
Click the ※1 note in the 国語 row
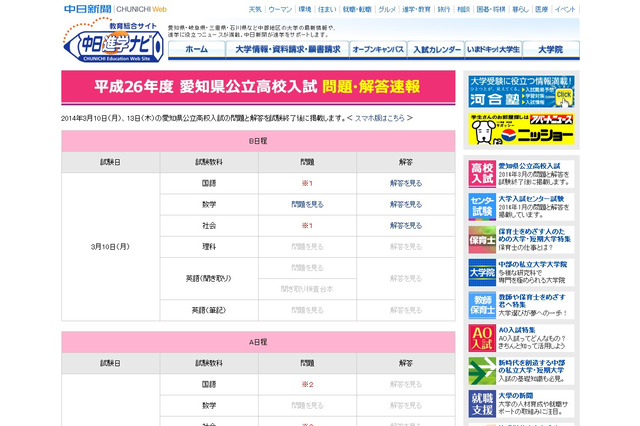point(307,183)
